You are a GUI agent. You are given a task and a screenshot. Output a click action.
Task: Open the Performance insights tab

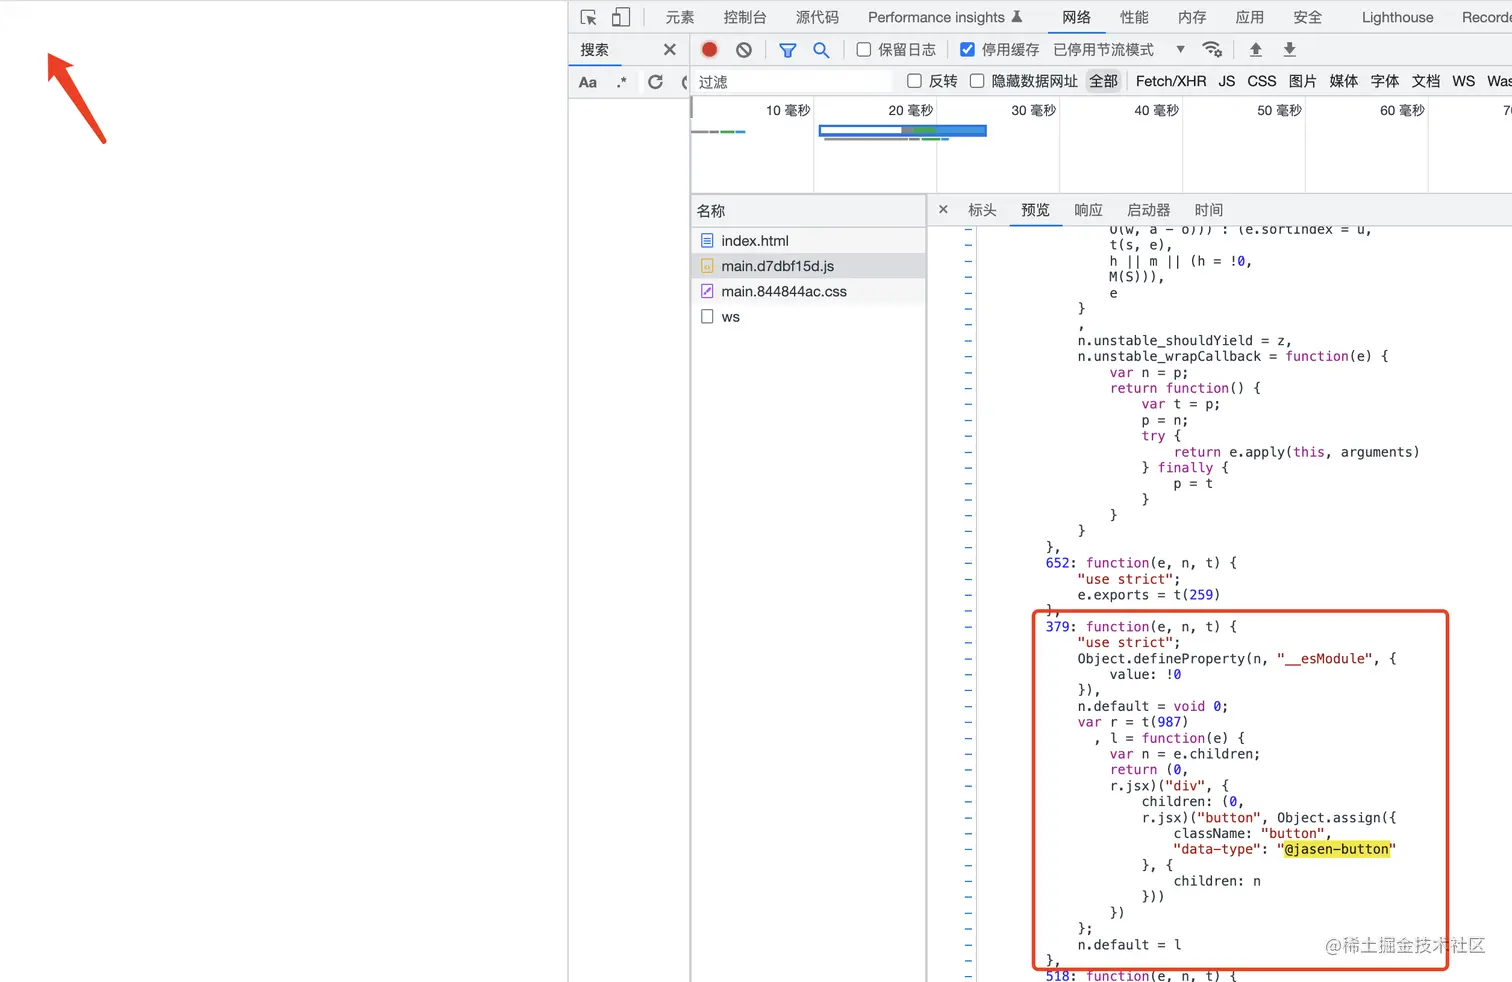945,17
